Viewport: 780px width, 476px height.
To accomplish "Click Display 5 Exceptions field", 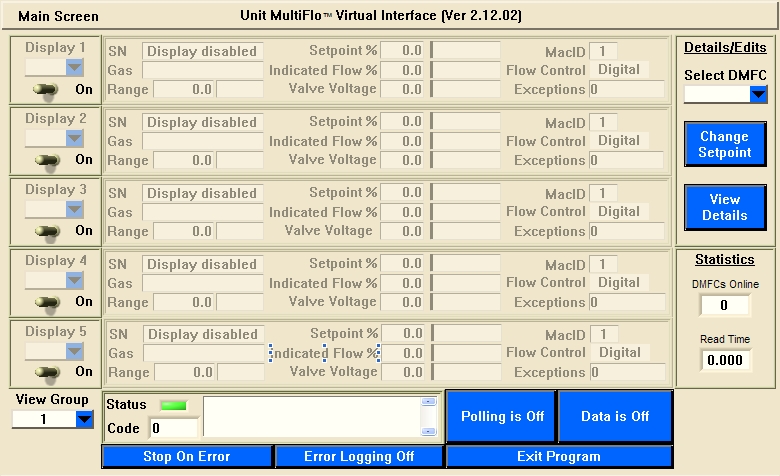I will 628,372.
